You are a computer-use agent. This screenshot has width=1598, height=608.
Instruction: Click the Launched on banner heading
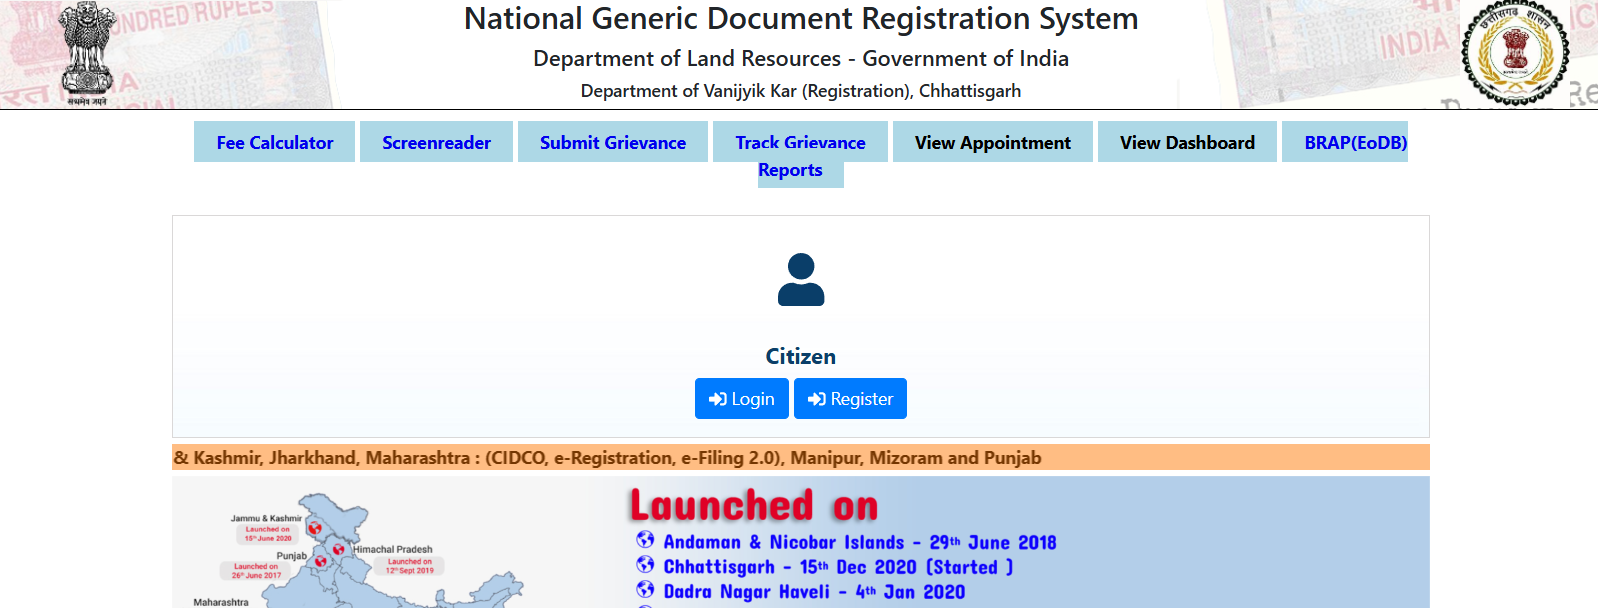click(754, 505)
